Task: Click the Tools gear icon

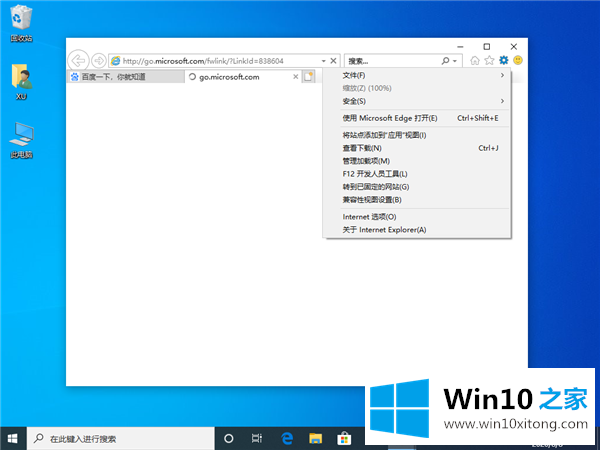Action: tap(504, 60)
